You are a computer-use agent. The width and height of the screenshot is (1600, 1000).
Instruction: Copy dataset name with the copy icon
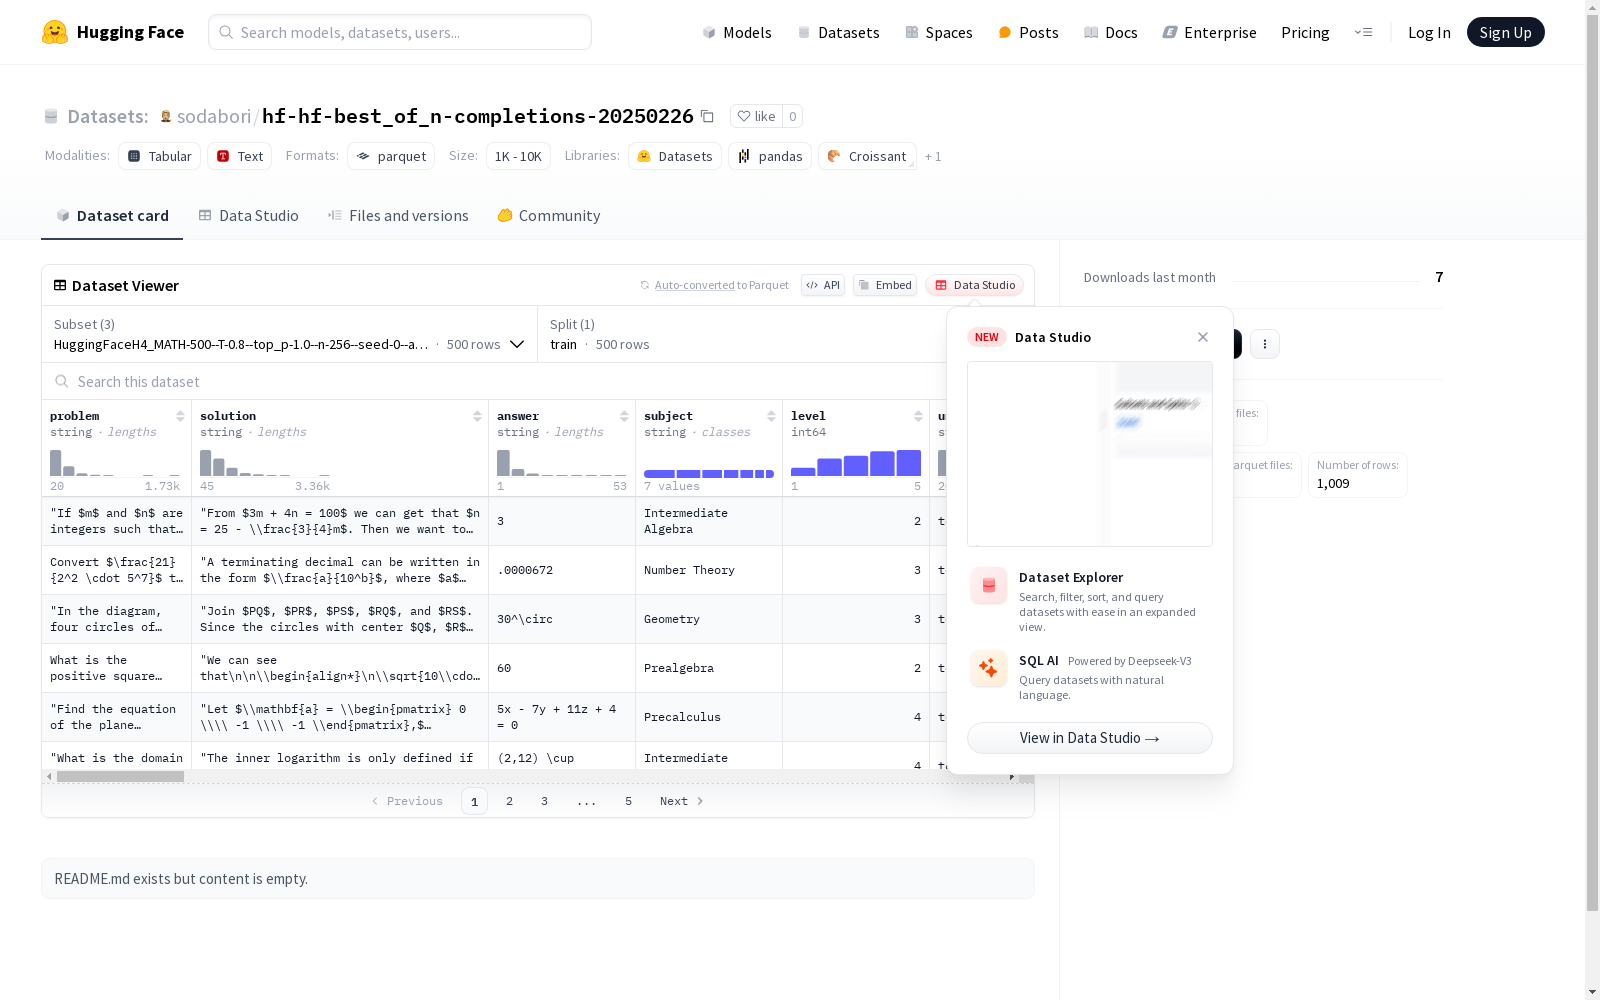coord(707,116)
